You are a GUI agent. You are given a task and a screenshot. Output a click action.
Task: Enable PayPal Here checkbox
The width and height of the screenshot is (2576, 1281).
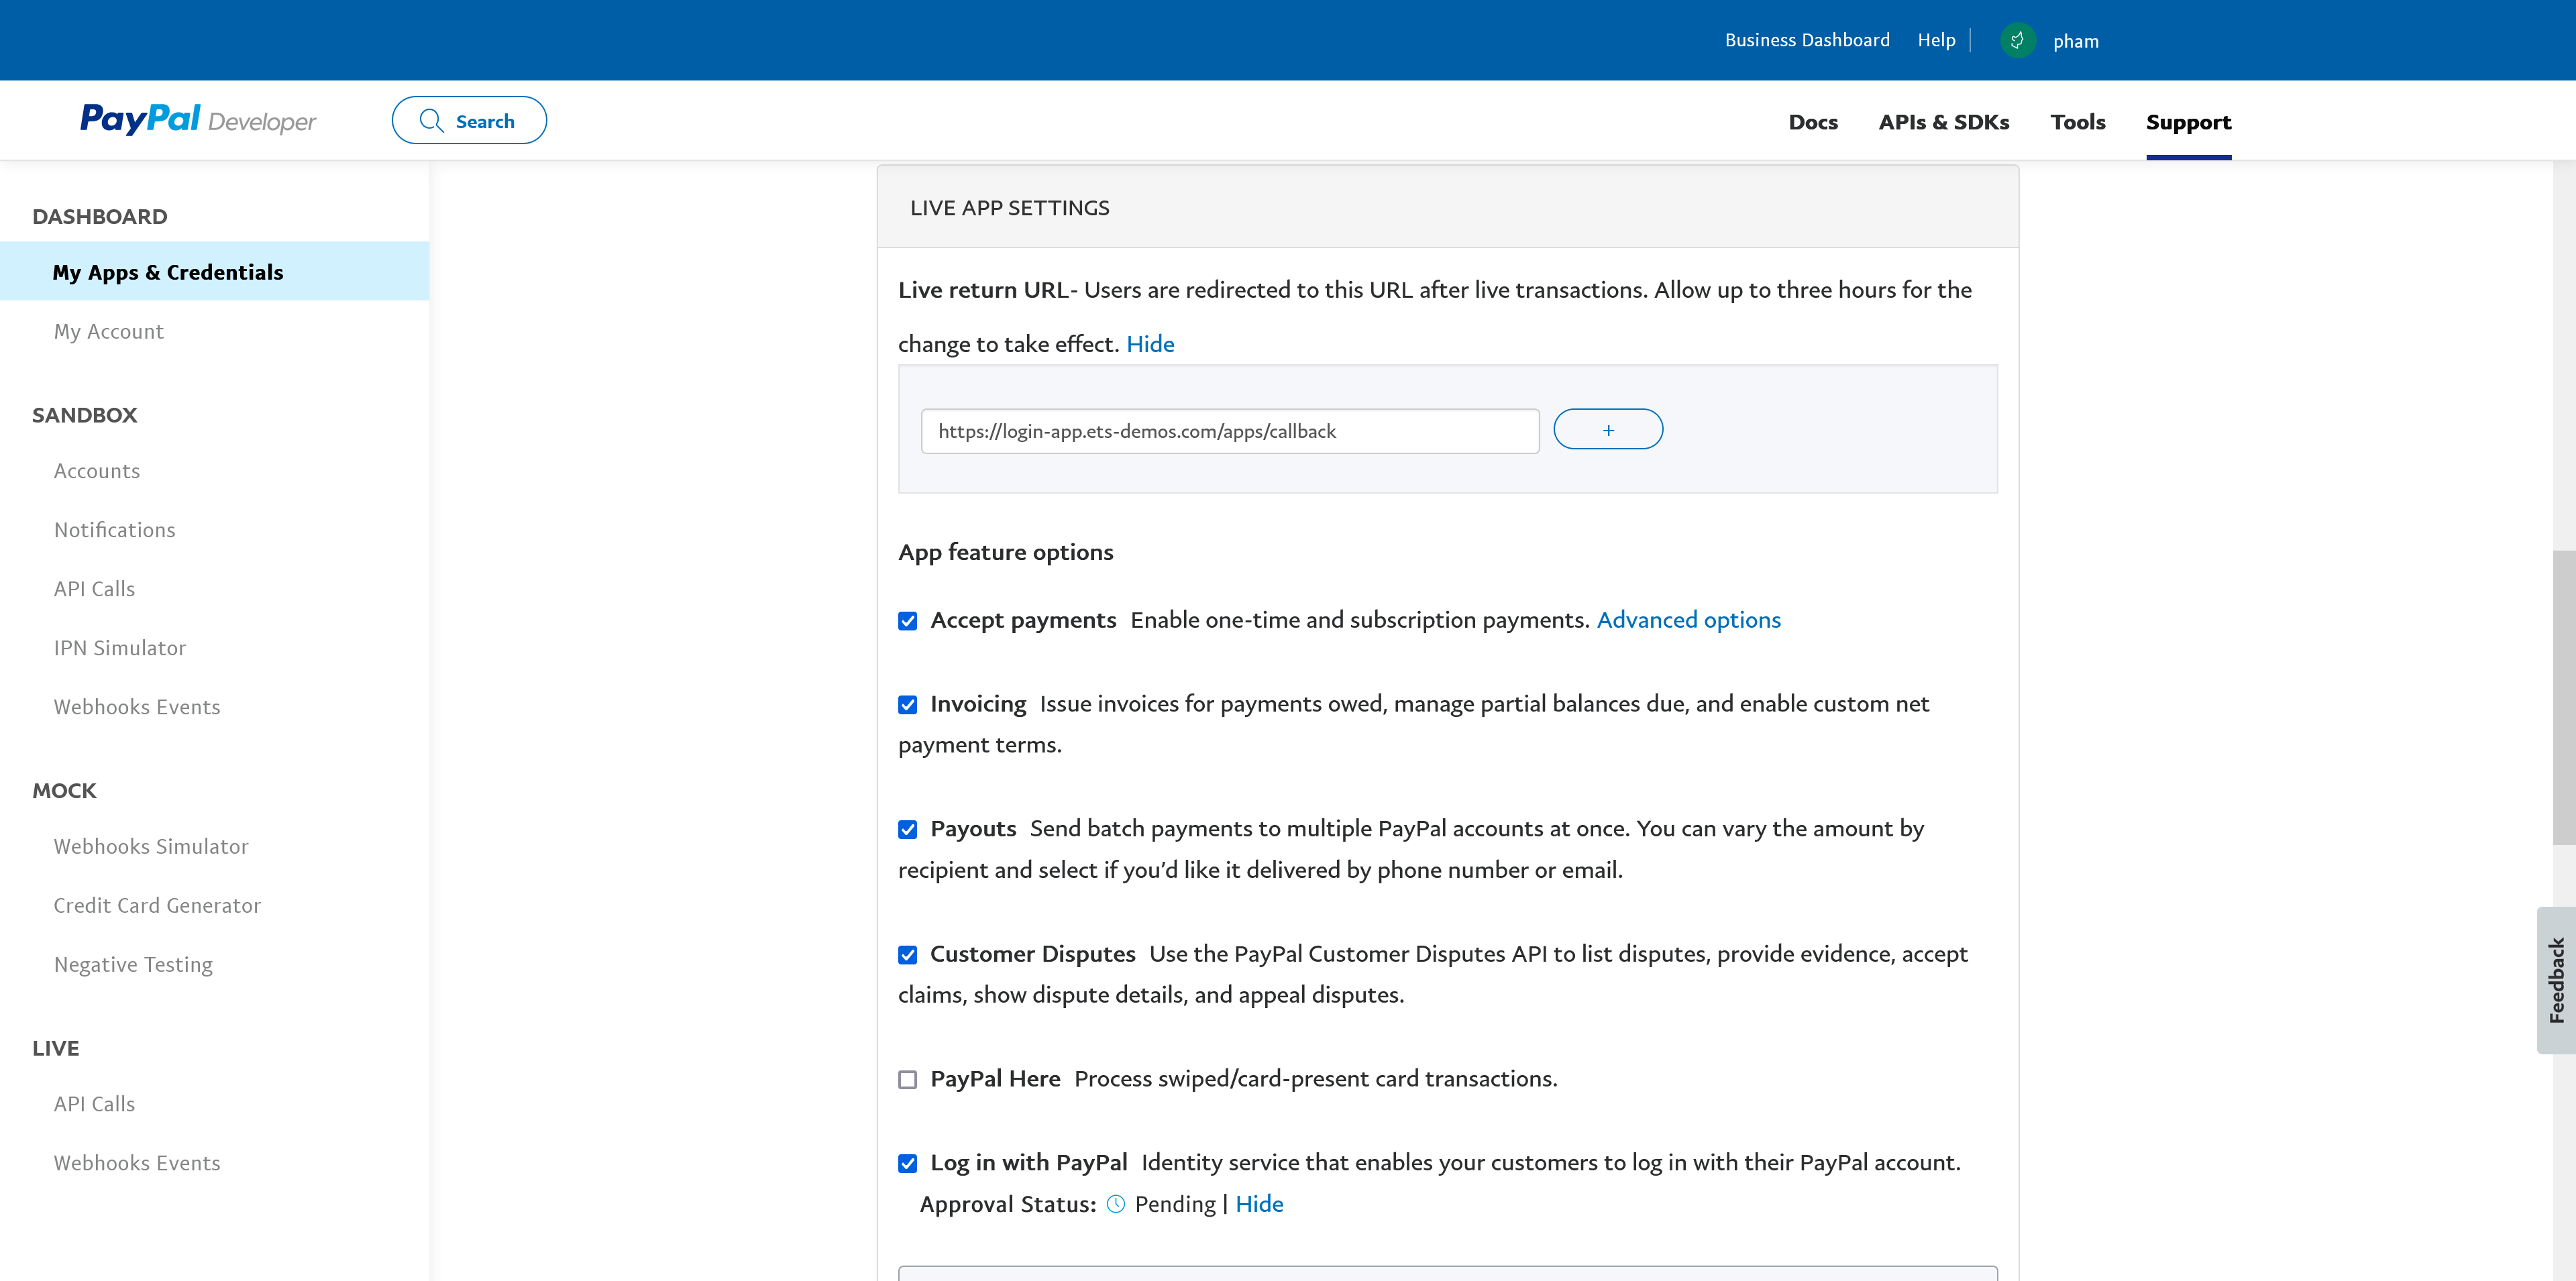tap(907, 1080)
